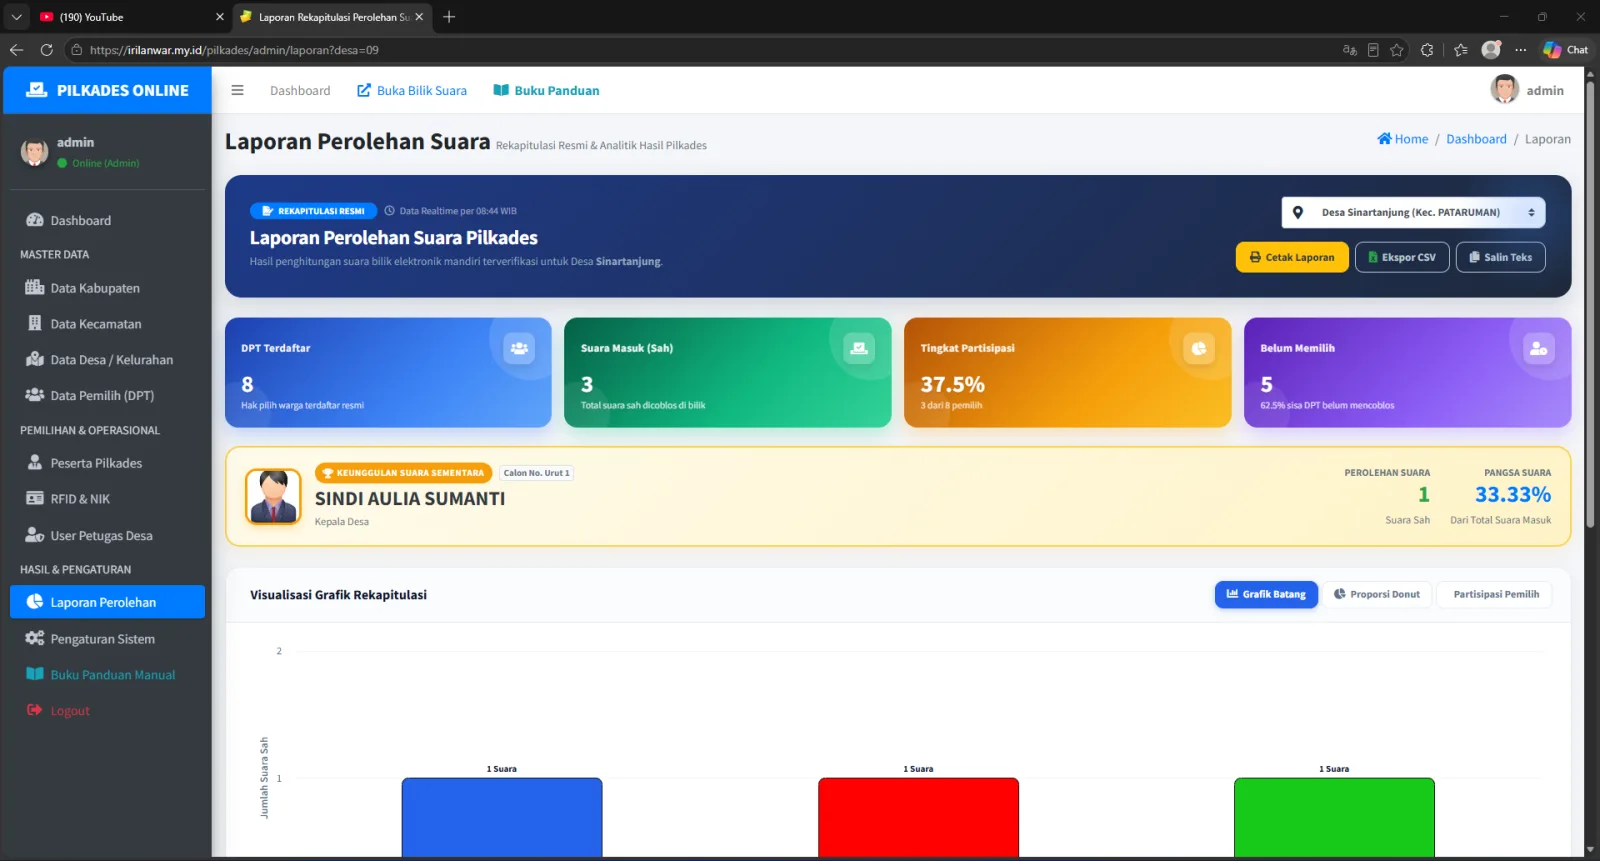Bookmark this page with the star icon
Viewport: 1600px width, 861px height.
tap(1397, 50)
